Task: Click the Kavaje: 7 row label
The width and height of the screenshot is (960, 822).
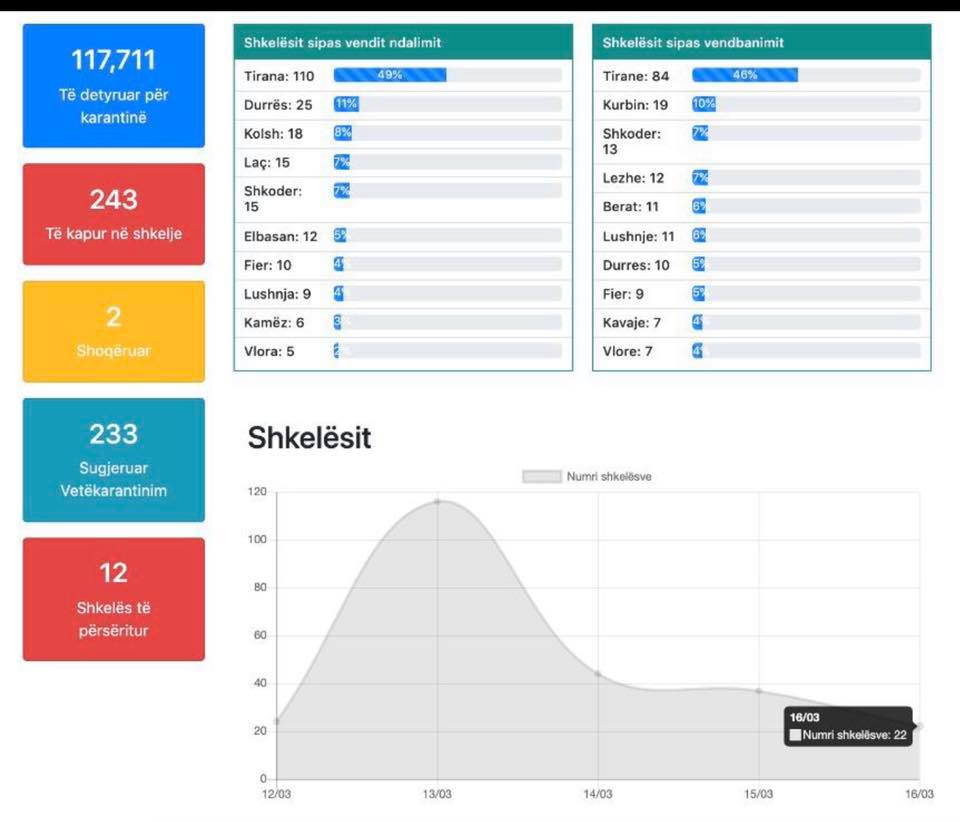Action: (632, 323)
